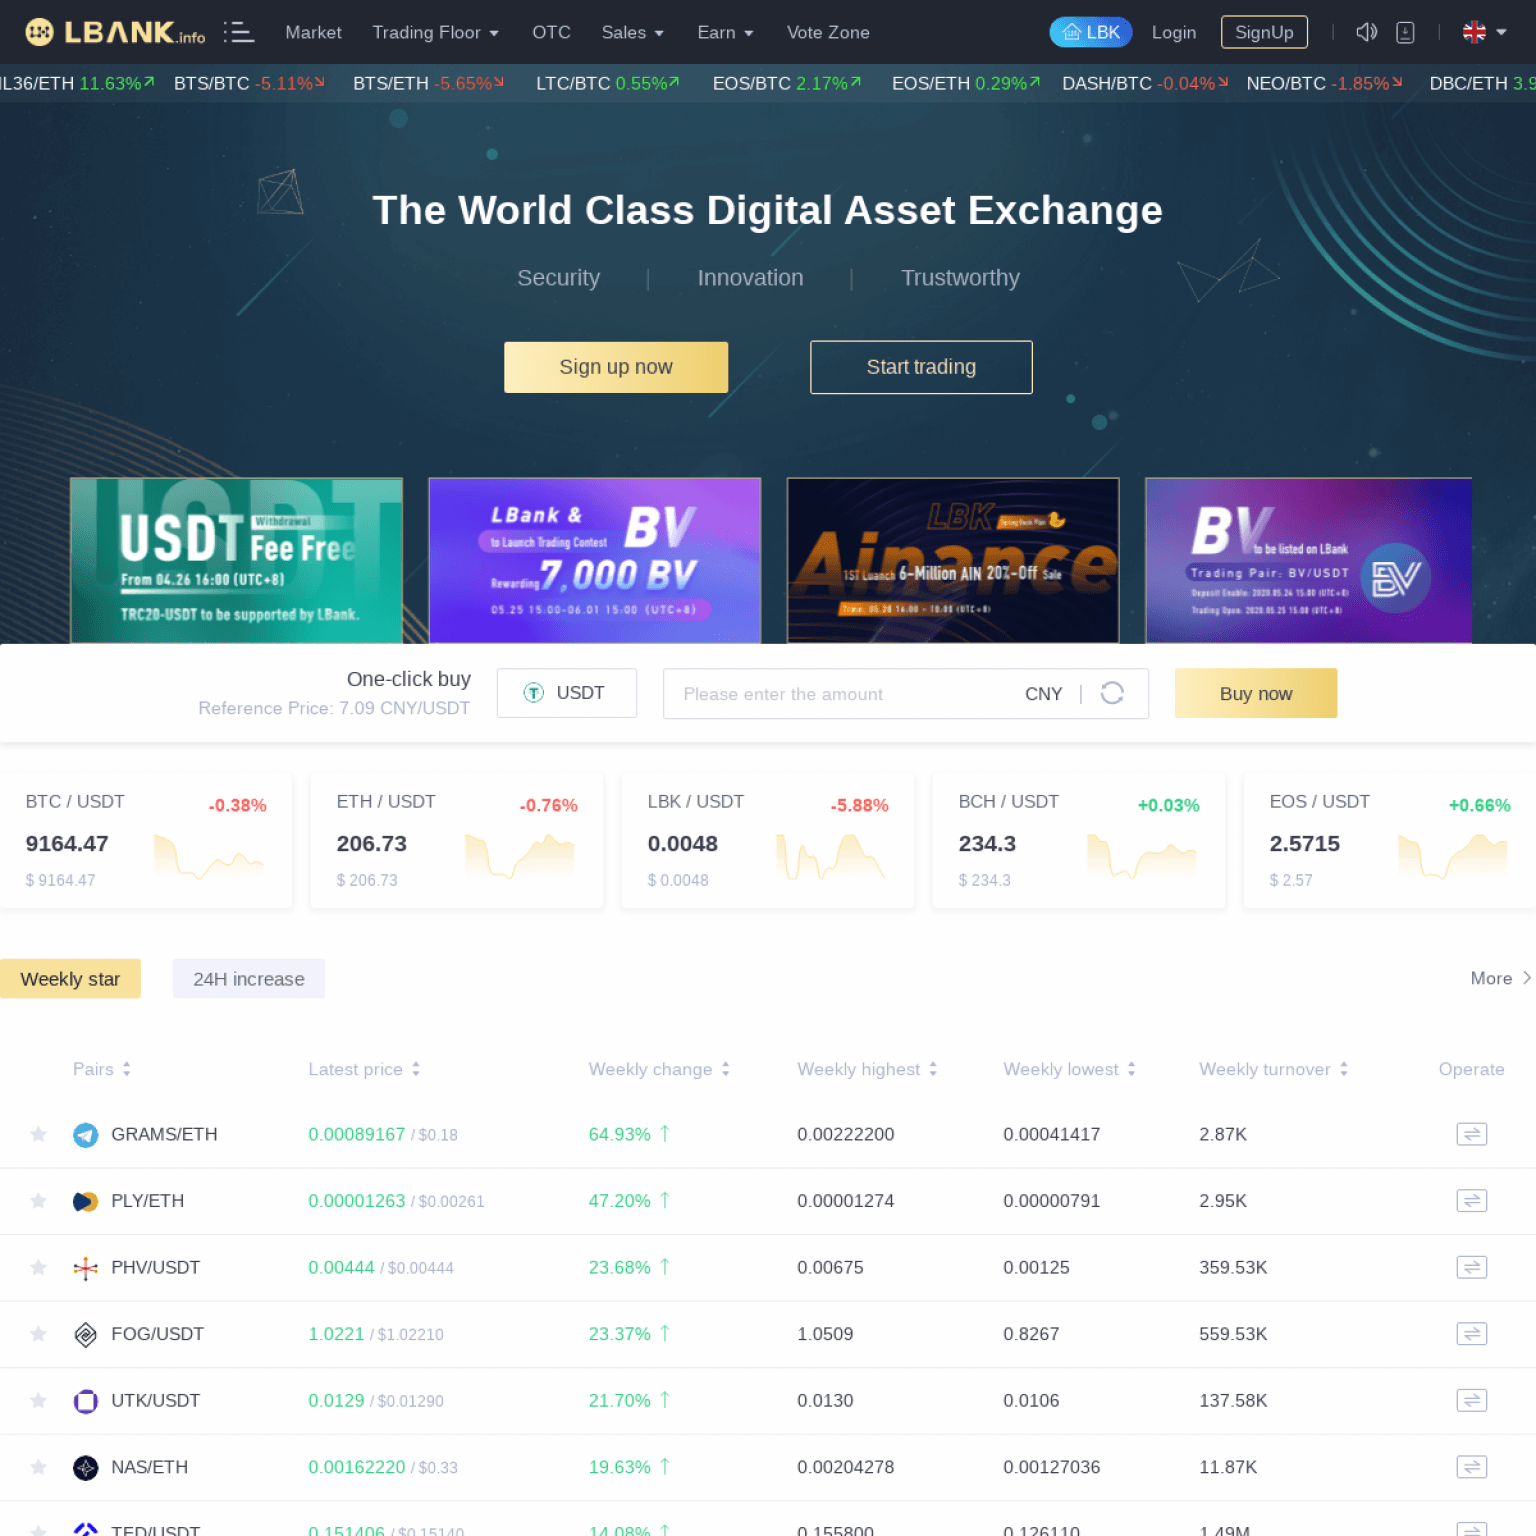Open the Market menu item
Screen dimensions: 1536x1536
click(x=313, y=32)
